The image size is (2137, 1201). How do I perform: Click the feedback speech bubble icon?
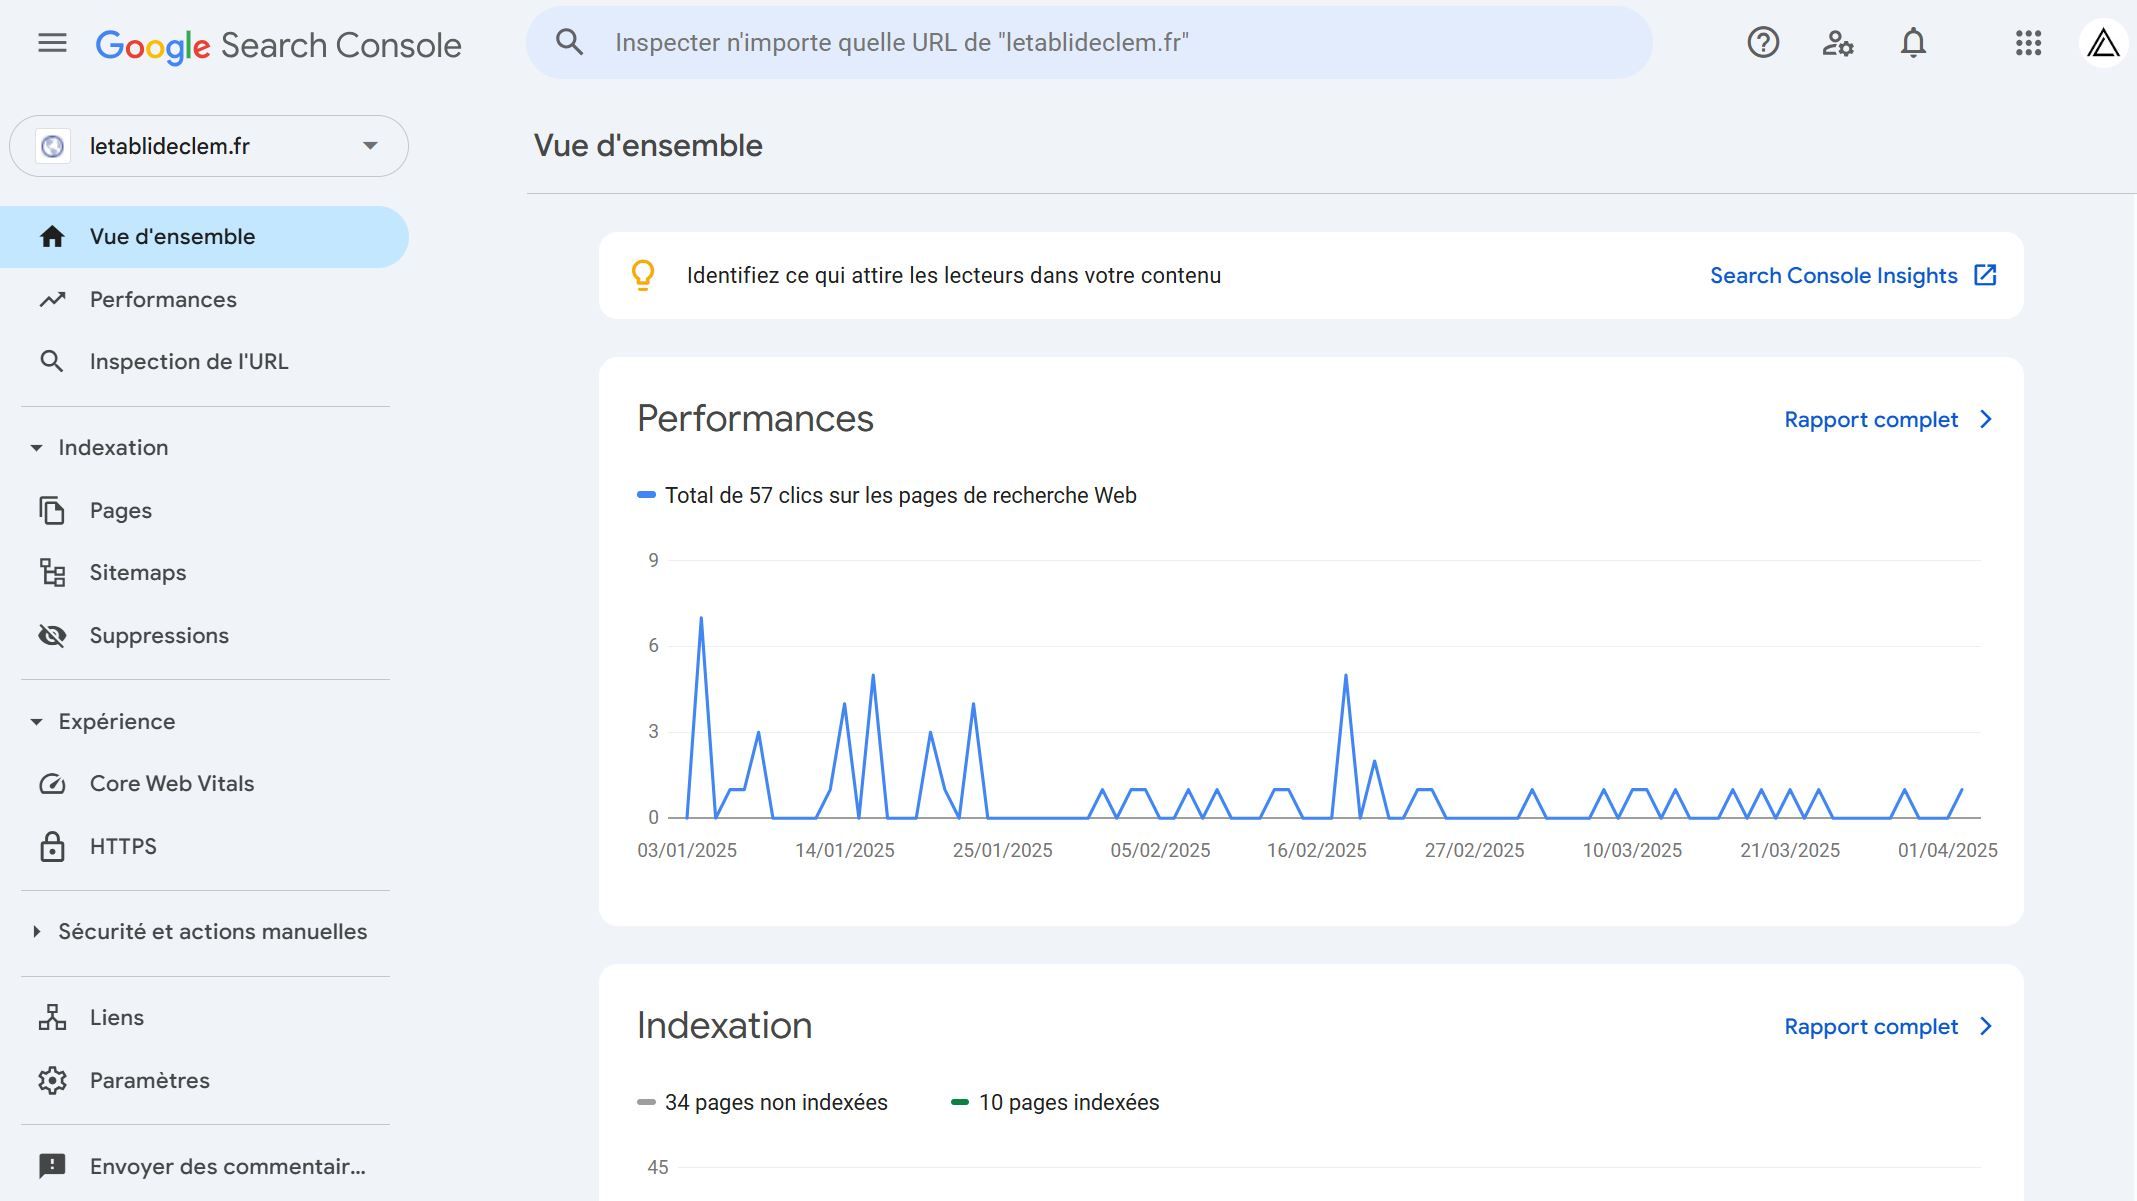(x=52, y=1166)
